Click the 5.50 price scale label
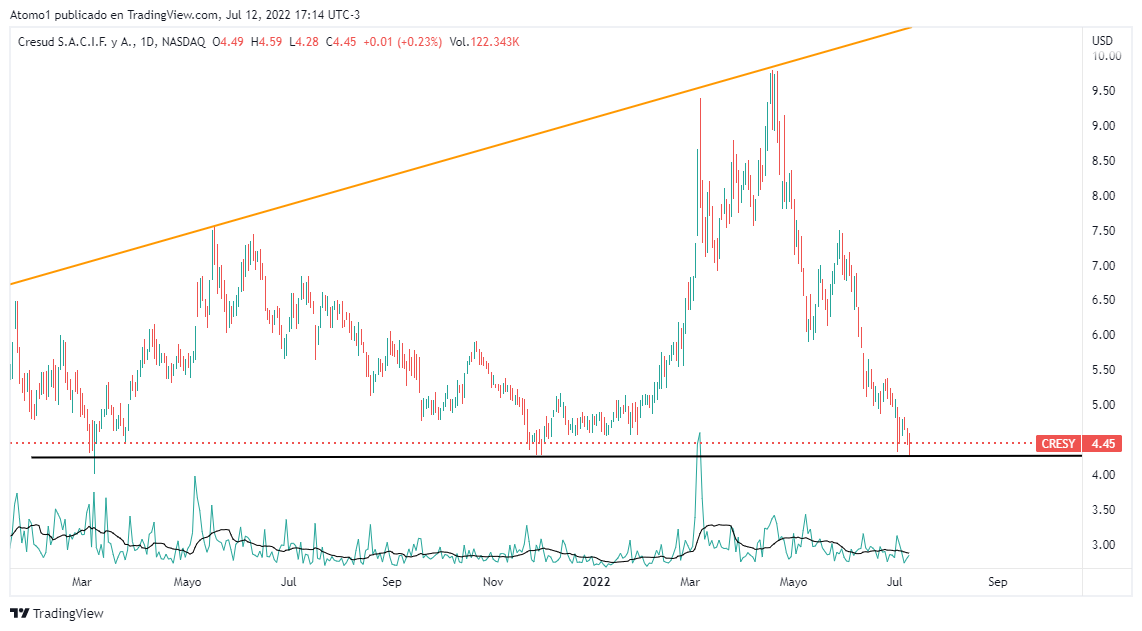Image resolution: width=1142 pixels, height=631 pixels. 1104,370
